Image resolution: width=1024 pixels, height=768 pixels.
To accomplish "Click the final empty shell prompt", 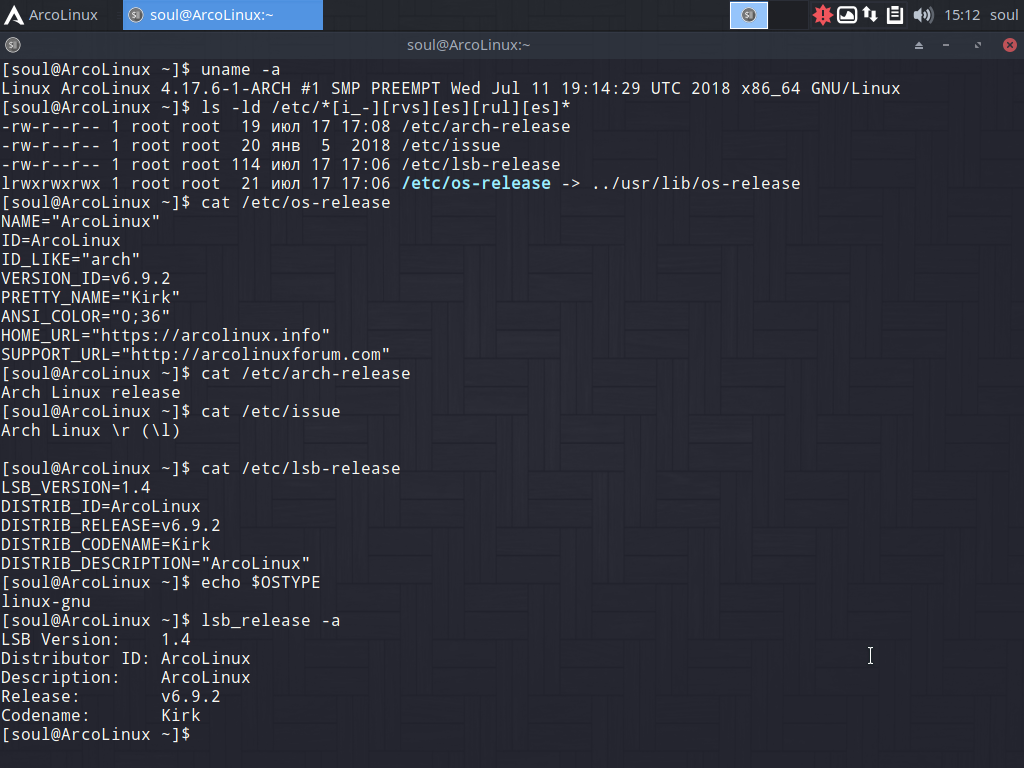I will point(96,735).
